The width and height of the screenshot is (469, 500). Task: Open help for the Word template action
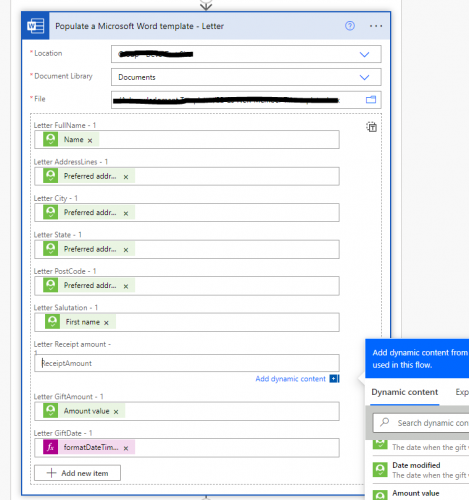click(350, 26)
